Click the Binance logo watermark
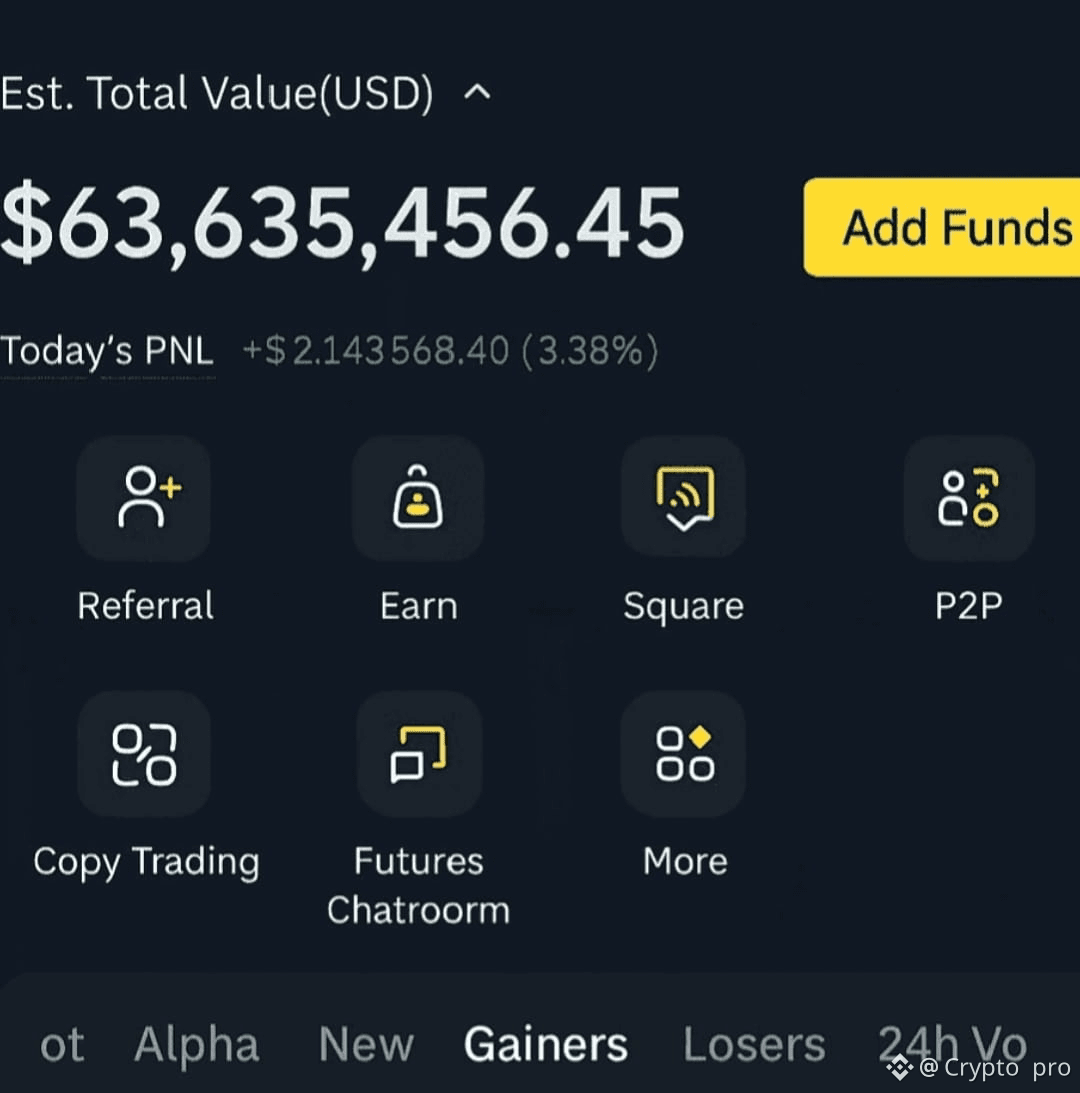Screen dimensions: 1080x1093 pos(899,1067)
